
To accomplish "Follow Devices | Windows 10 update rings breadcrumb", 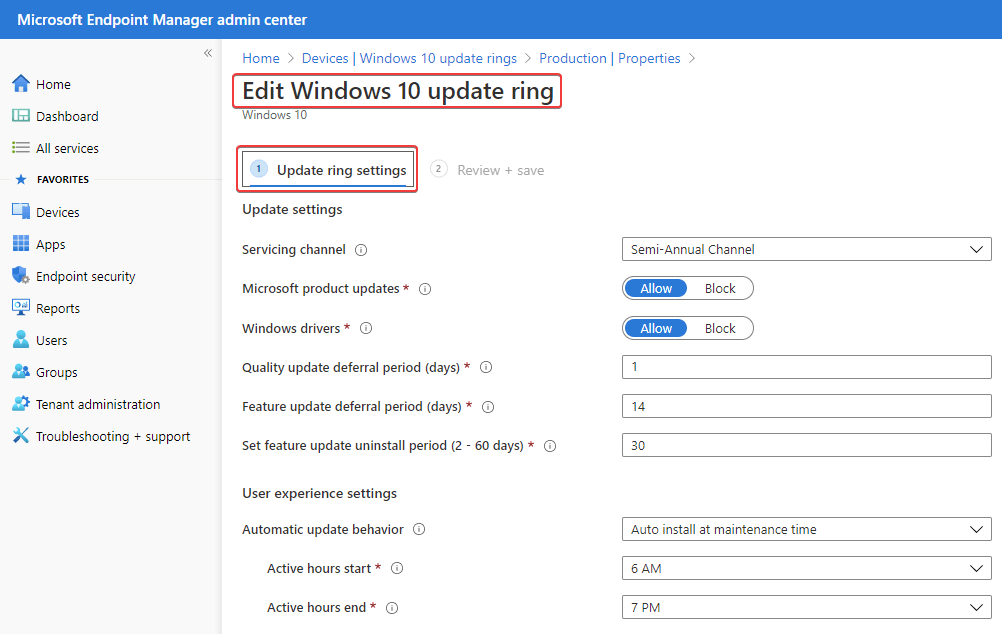I will tap(409, 58).
